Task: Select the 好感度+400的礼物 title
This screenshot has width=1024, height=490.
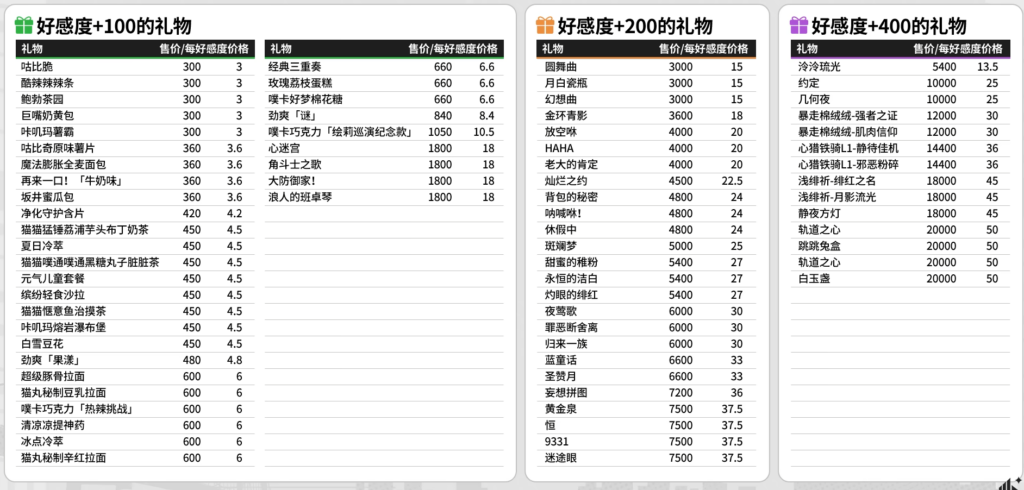Action: click(x=889, y=26)
